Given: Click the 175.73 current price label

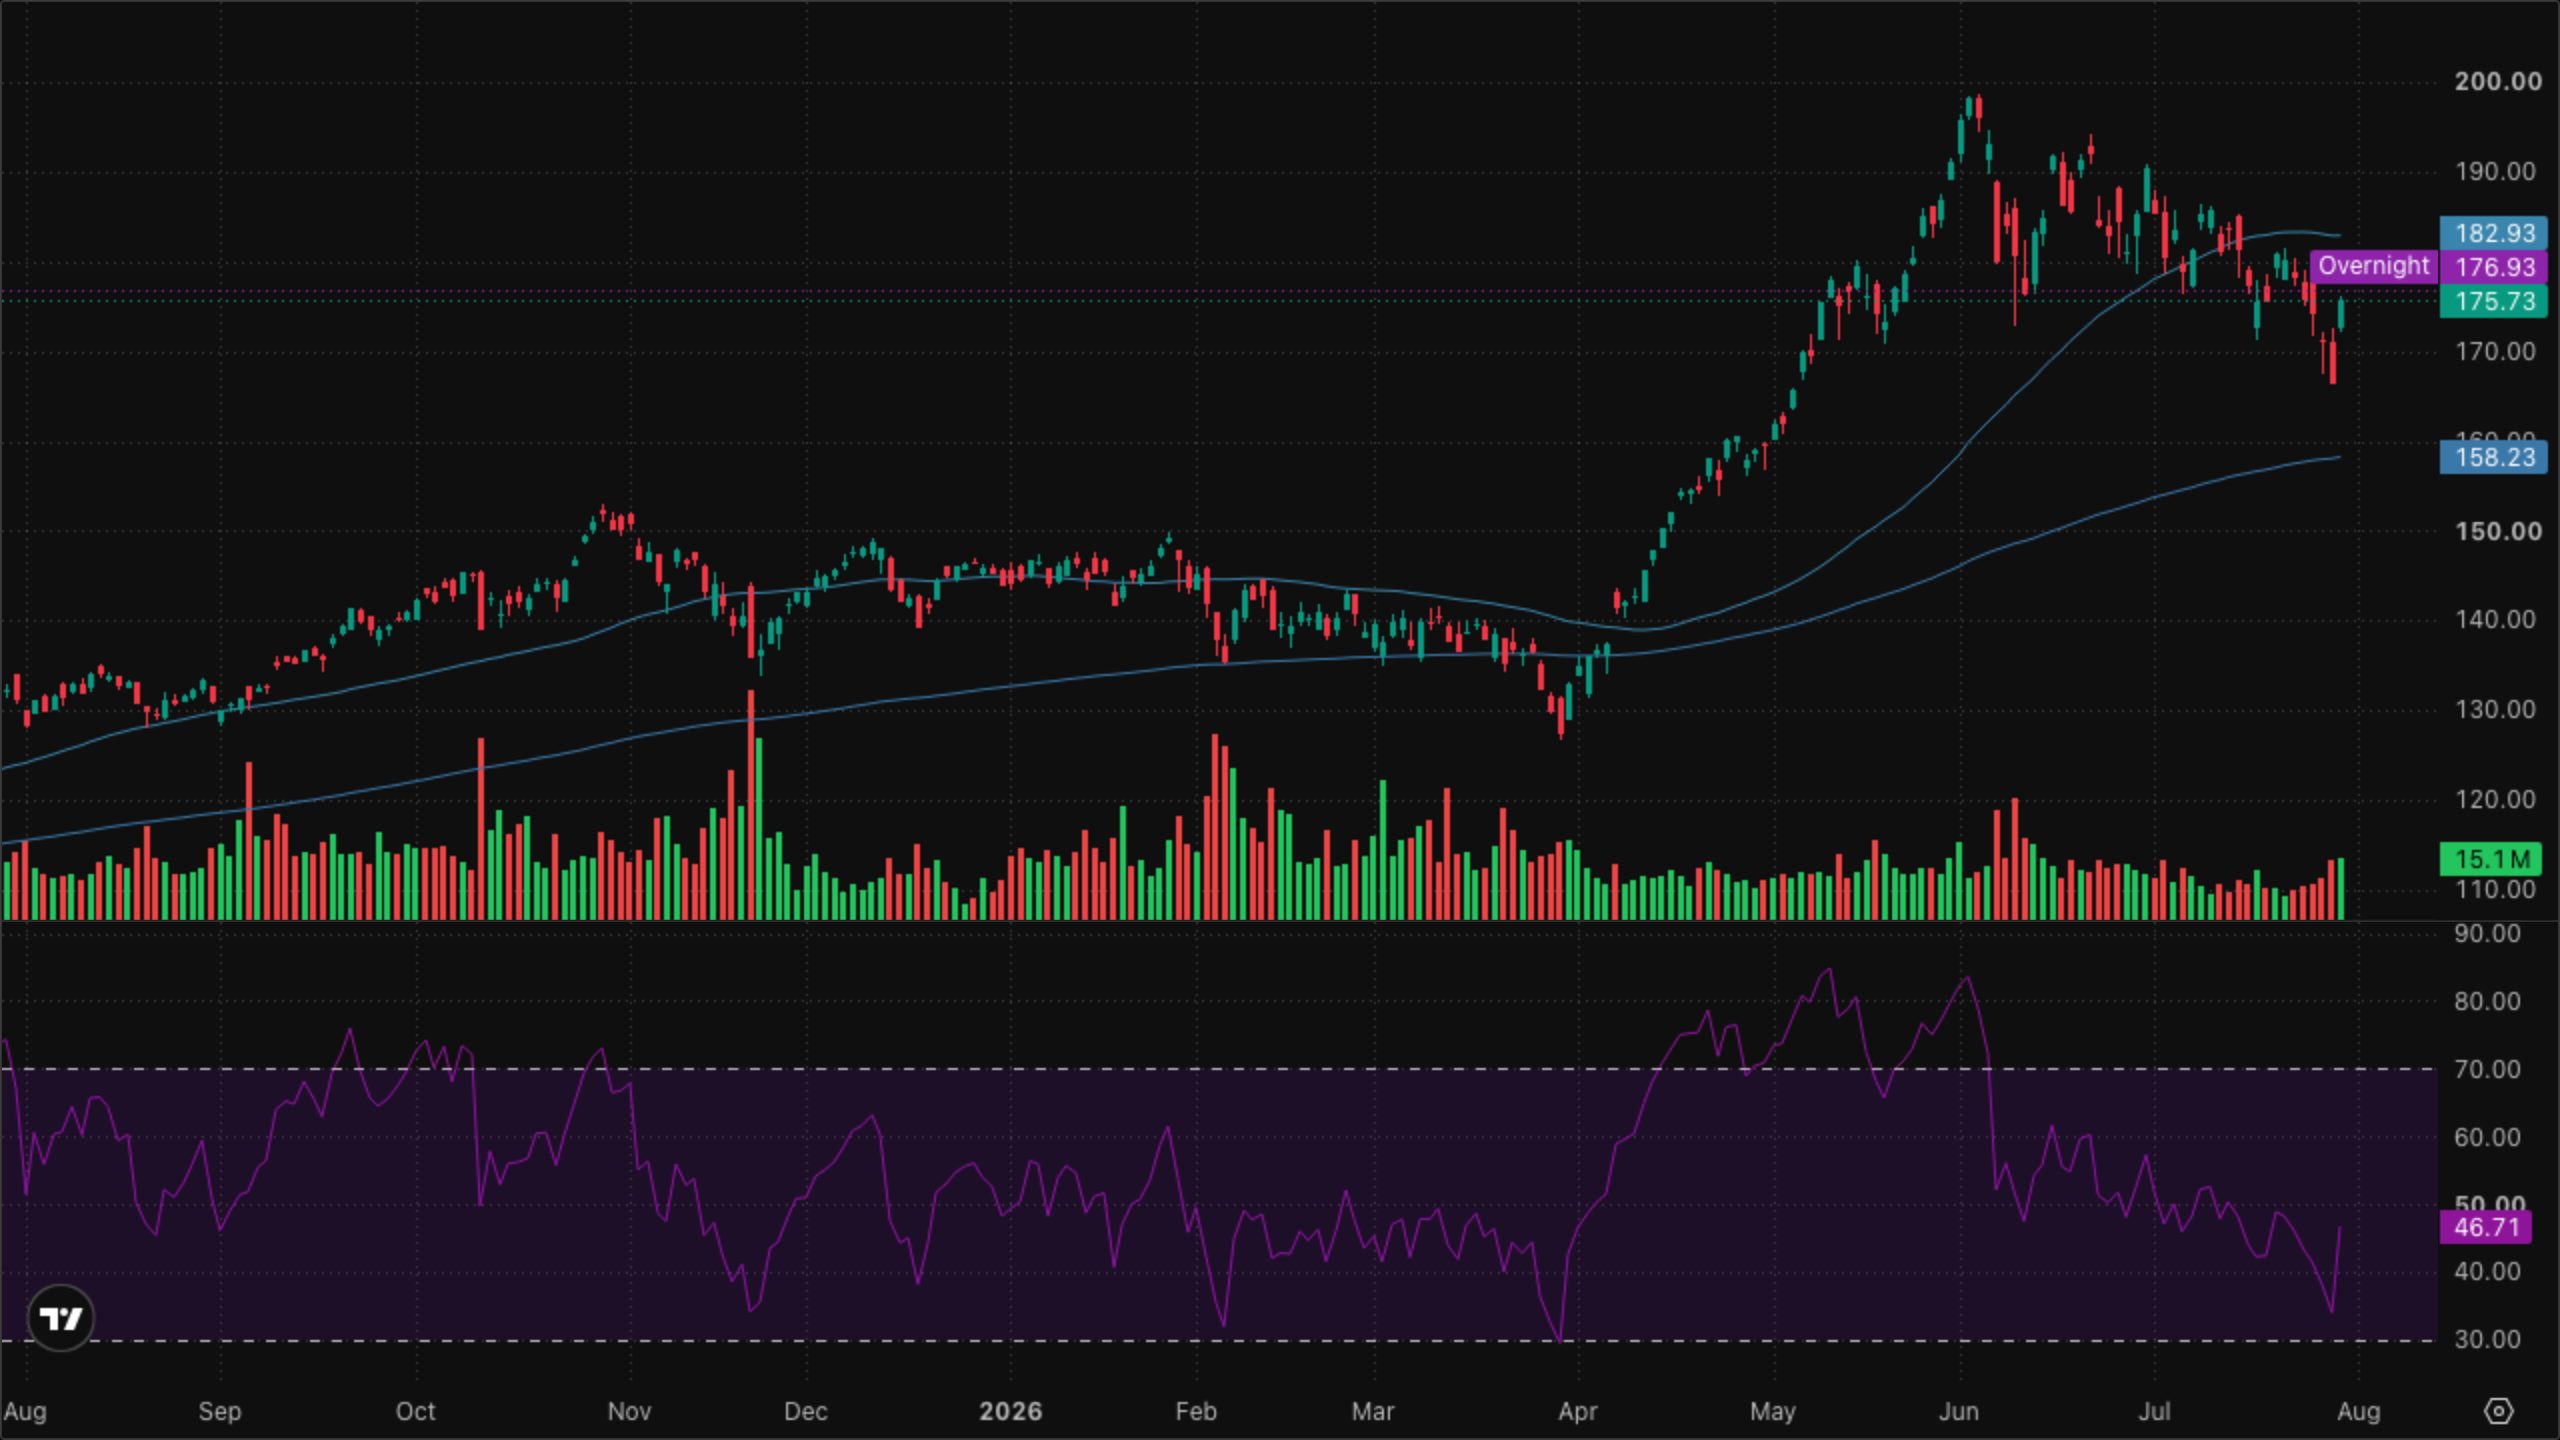Looking at the screenshot, I should (2493, 301).
